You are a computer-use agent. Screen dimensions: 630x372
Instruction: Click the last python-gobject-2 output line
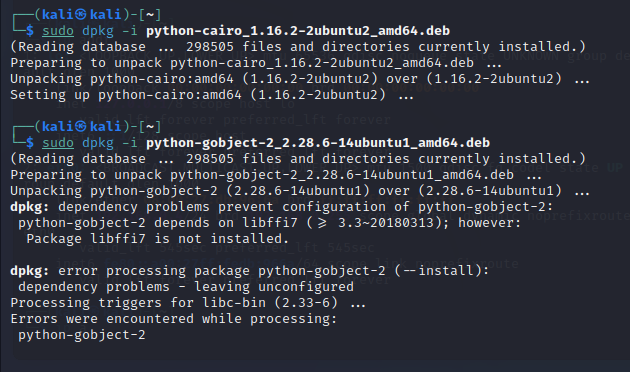point(82,335)
